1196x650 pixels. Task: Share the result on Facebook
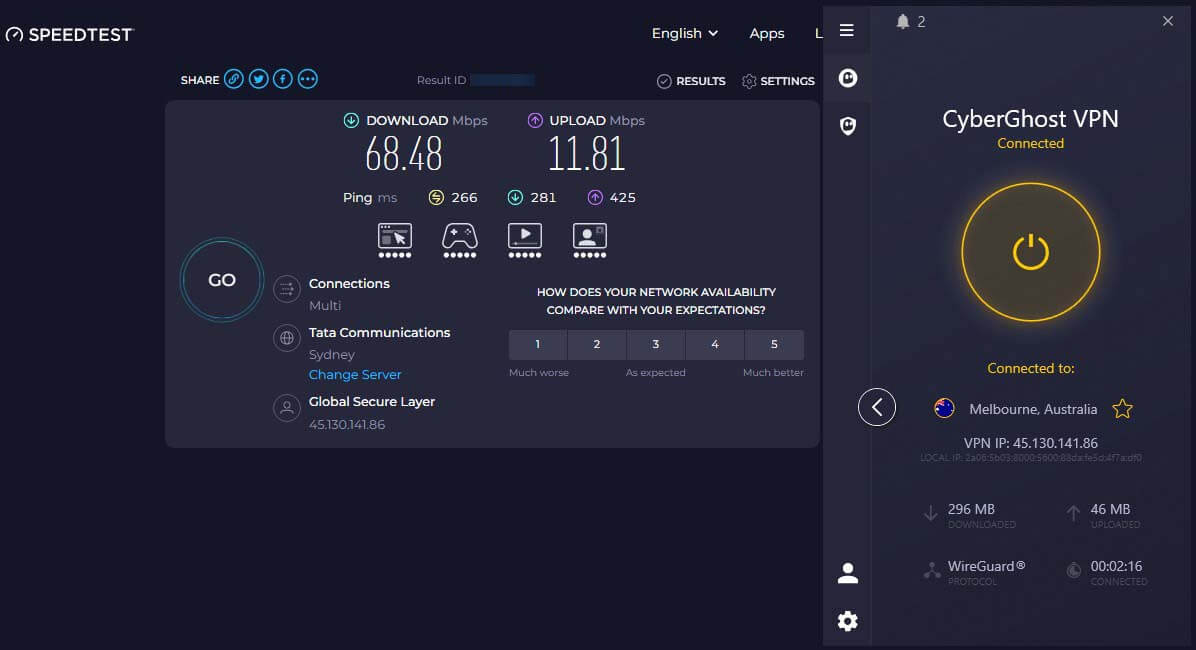[282, 79]
